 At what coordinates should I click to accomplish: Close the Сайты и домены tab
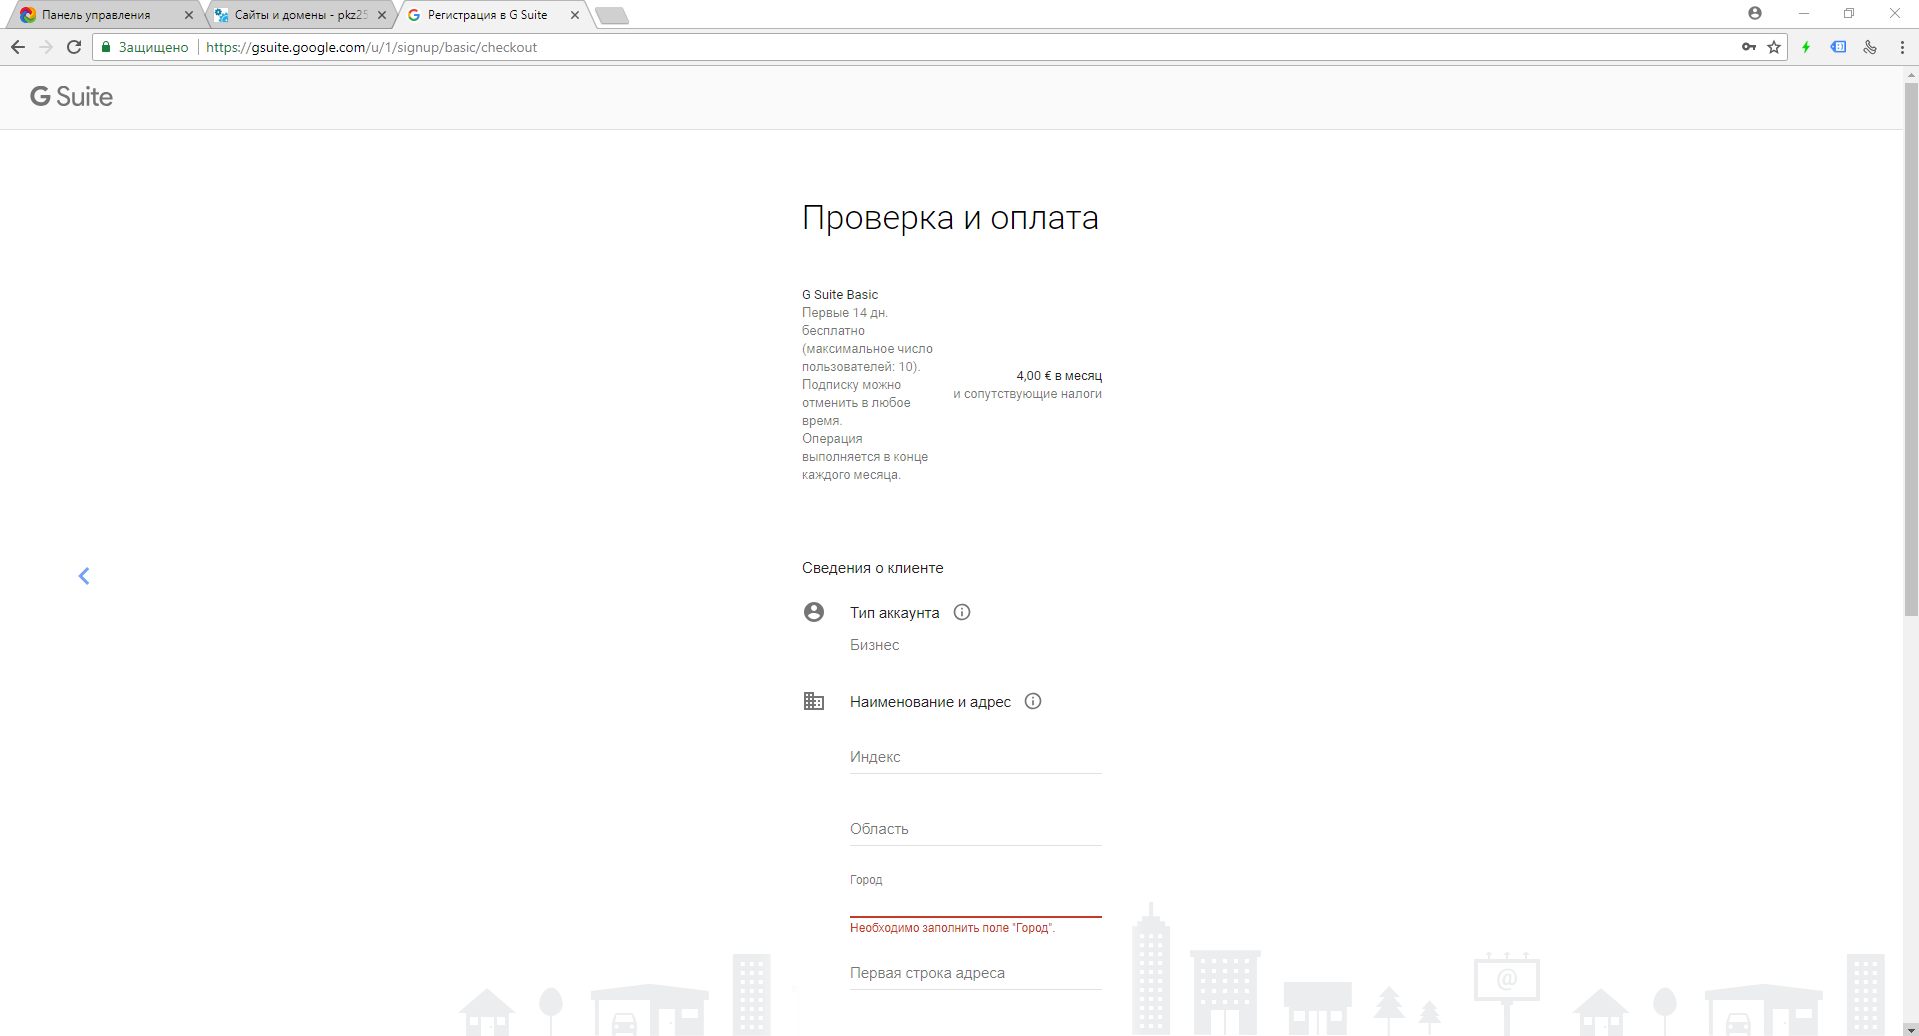pos(382,15)
